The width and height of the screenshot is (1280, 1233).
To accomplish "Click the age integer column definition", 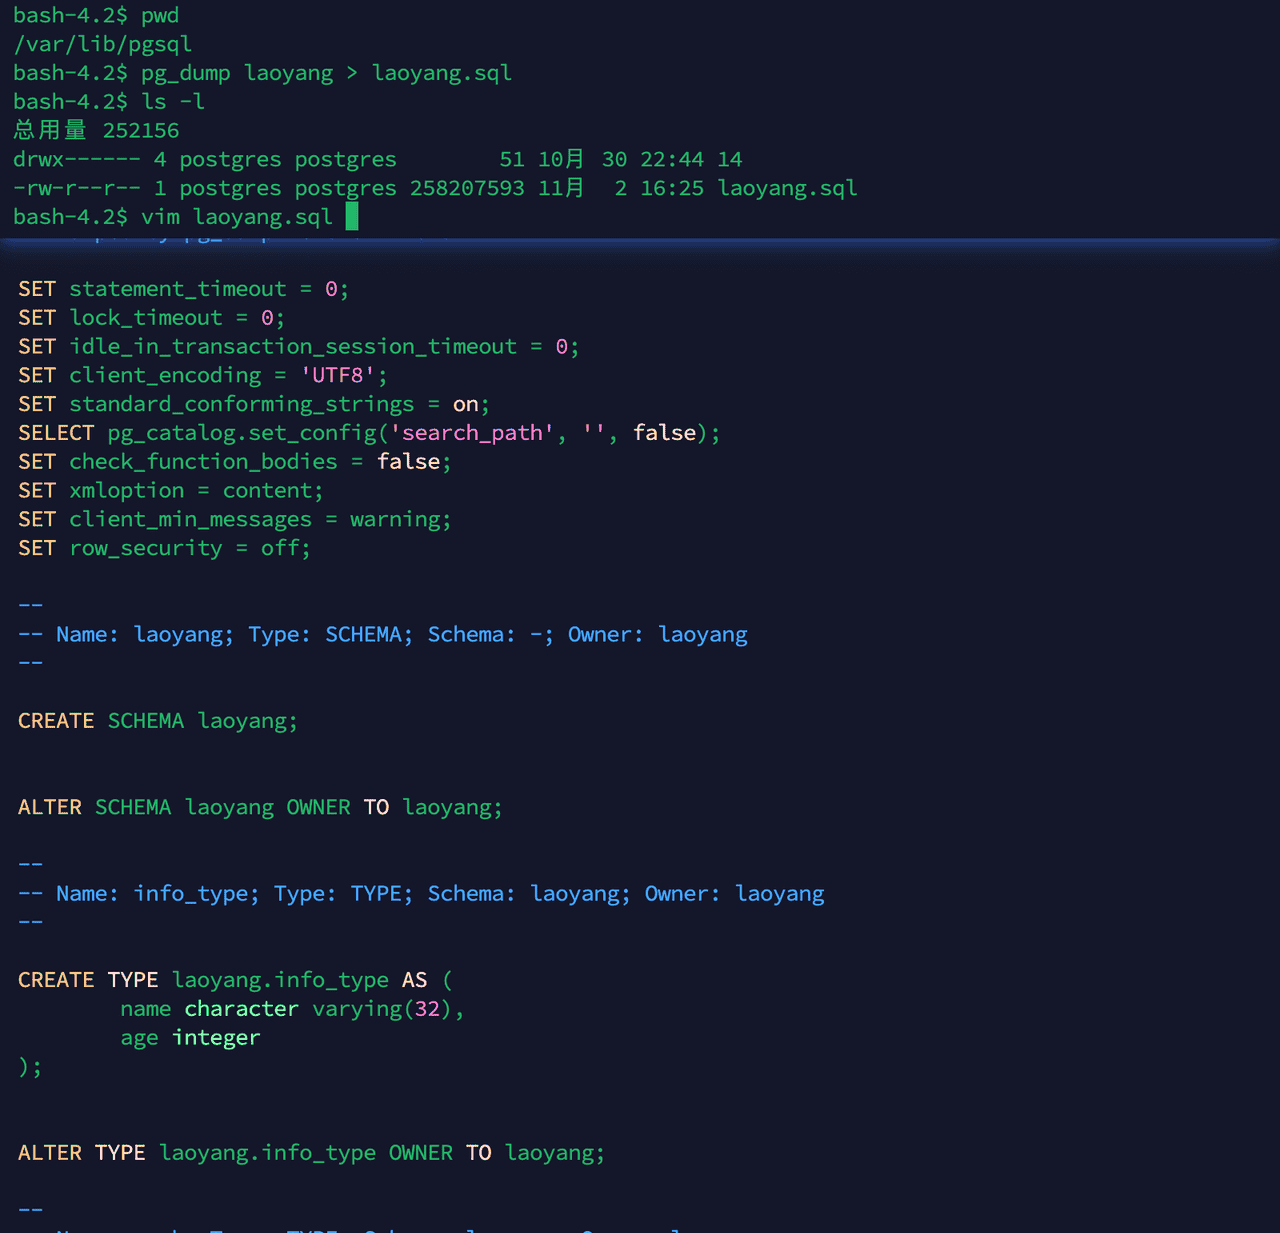I will pyautogui.click(x=190, y=1037).
